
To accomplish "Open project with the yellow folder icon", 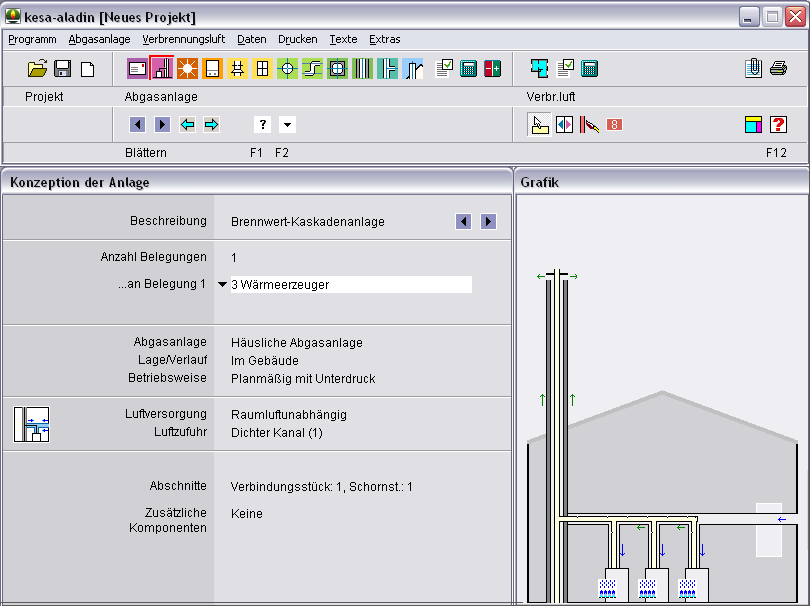I will (x=37, y=69).
